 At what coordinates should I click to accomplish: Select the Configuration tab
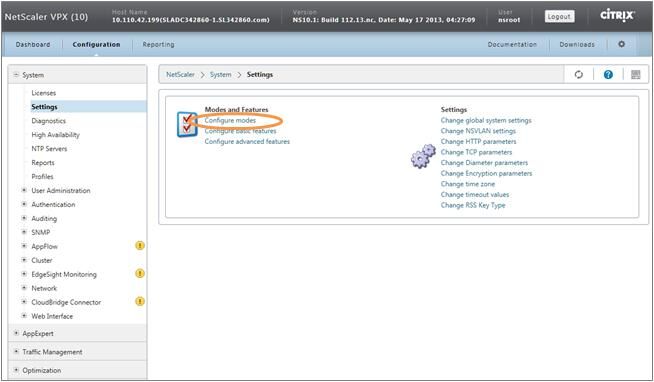96,44
